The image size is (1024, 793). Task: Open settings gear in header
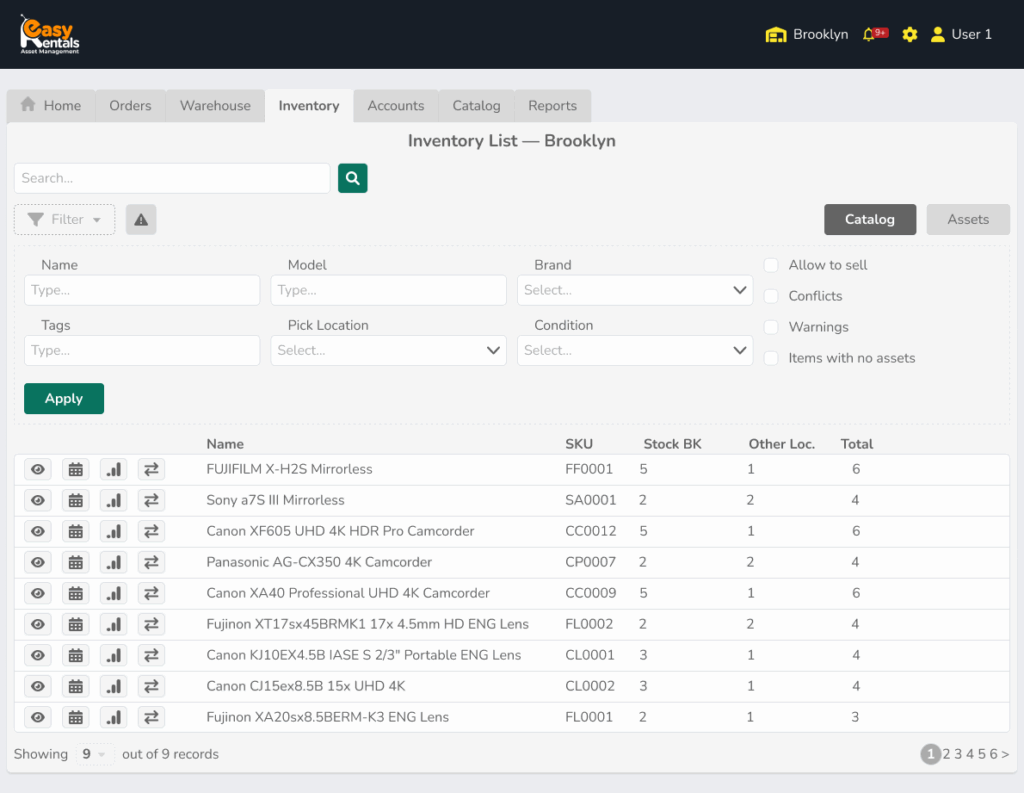tap(910, 34)
